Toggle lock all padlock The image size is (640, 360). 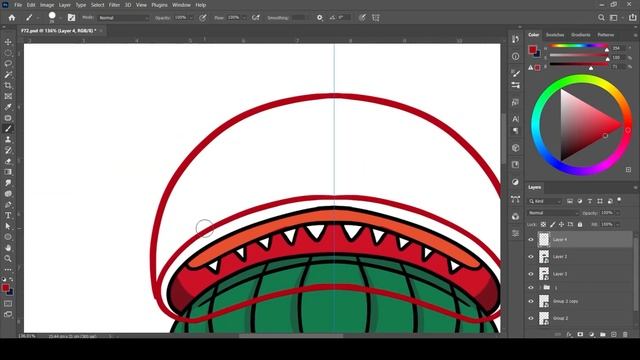coord(580,224)
